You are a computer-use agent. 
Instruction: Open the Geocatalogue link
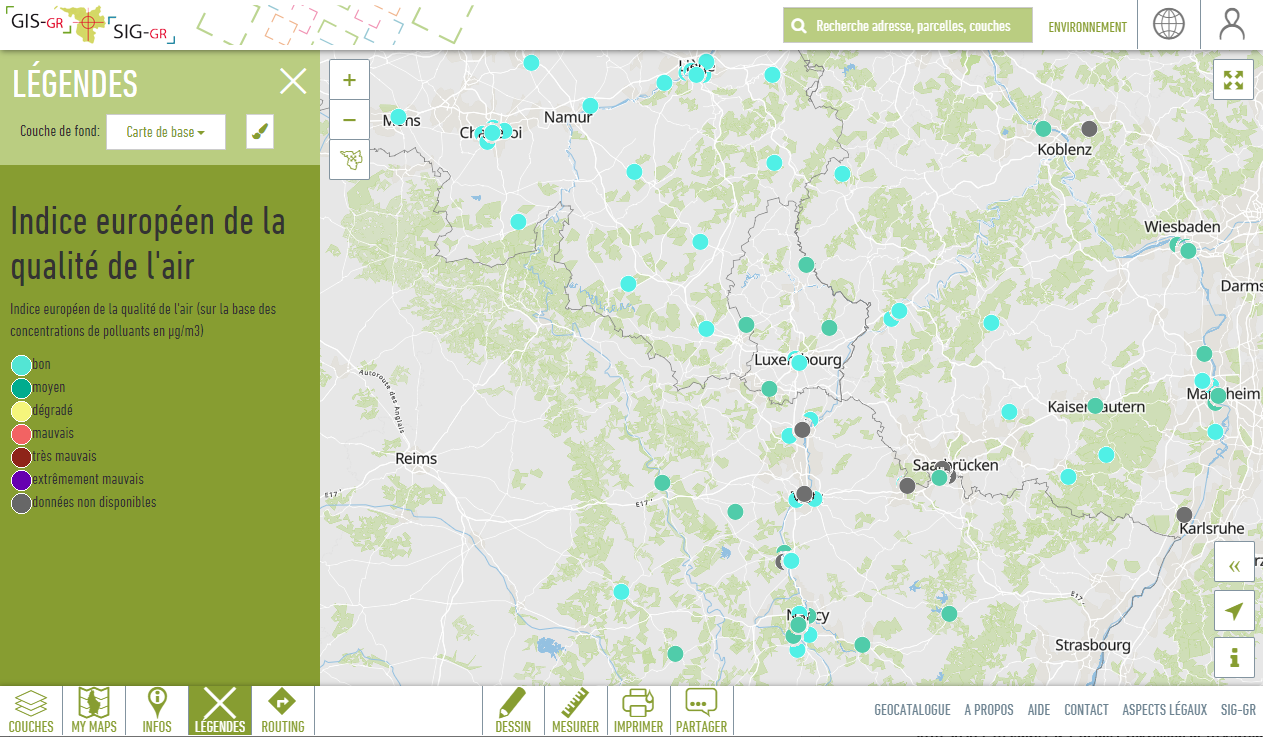(912, 710)
